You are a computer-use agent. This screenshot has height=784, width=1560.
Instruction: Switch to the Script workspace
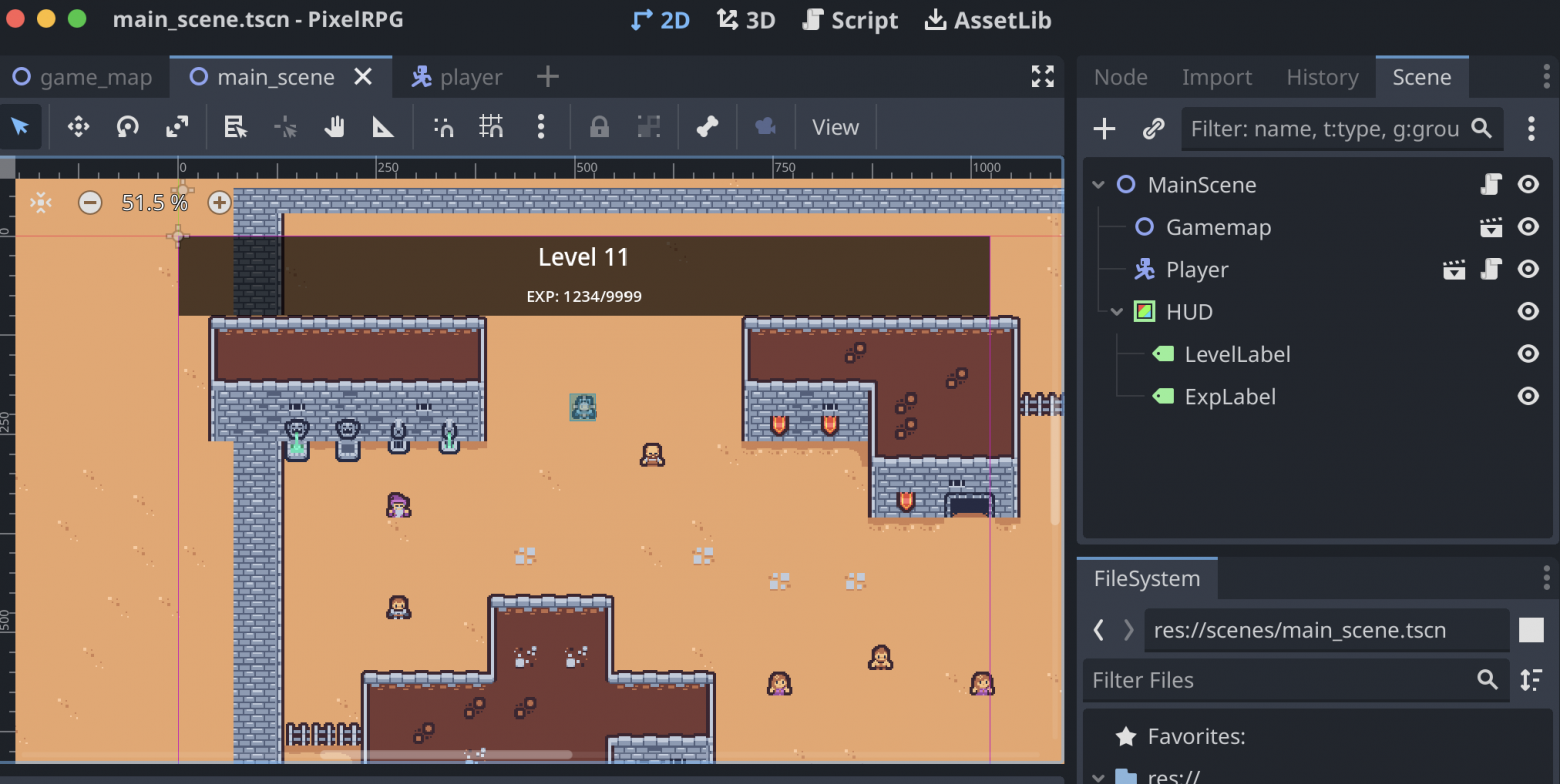pos(851,20)
